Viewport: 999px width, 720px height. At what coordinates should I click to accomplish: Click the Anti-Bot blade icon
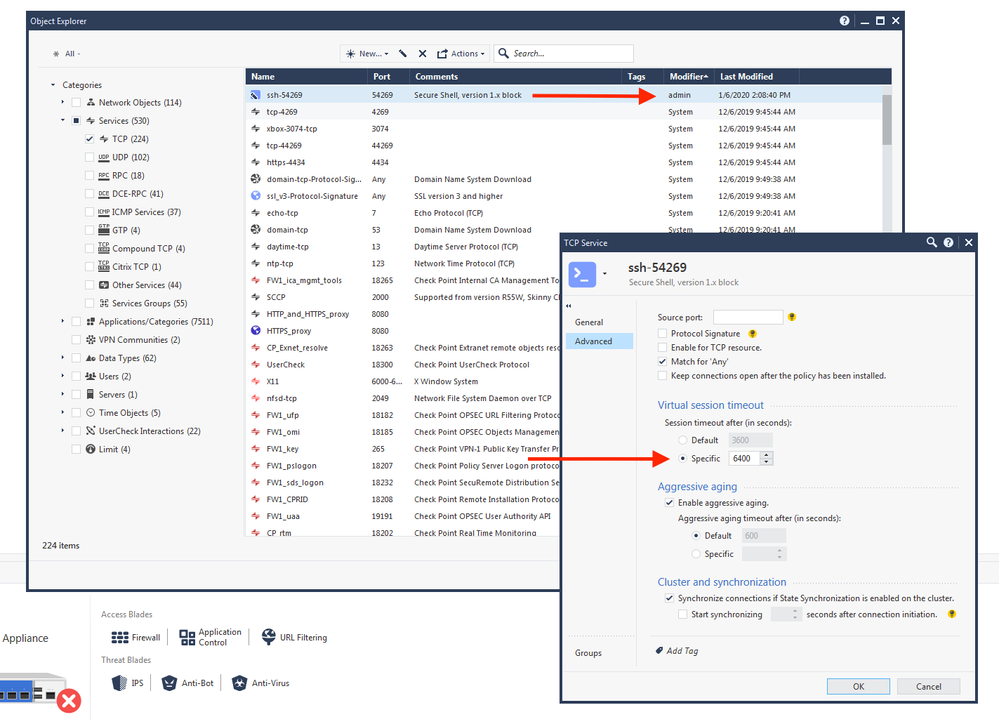point(169,683)
